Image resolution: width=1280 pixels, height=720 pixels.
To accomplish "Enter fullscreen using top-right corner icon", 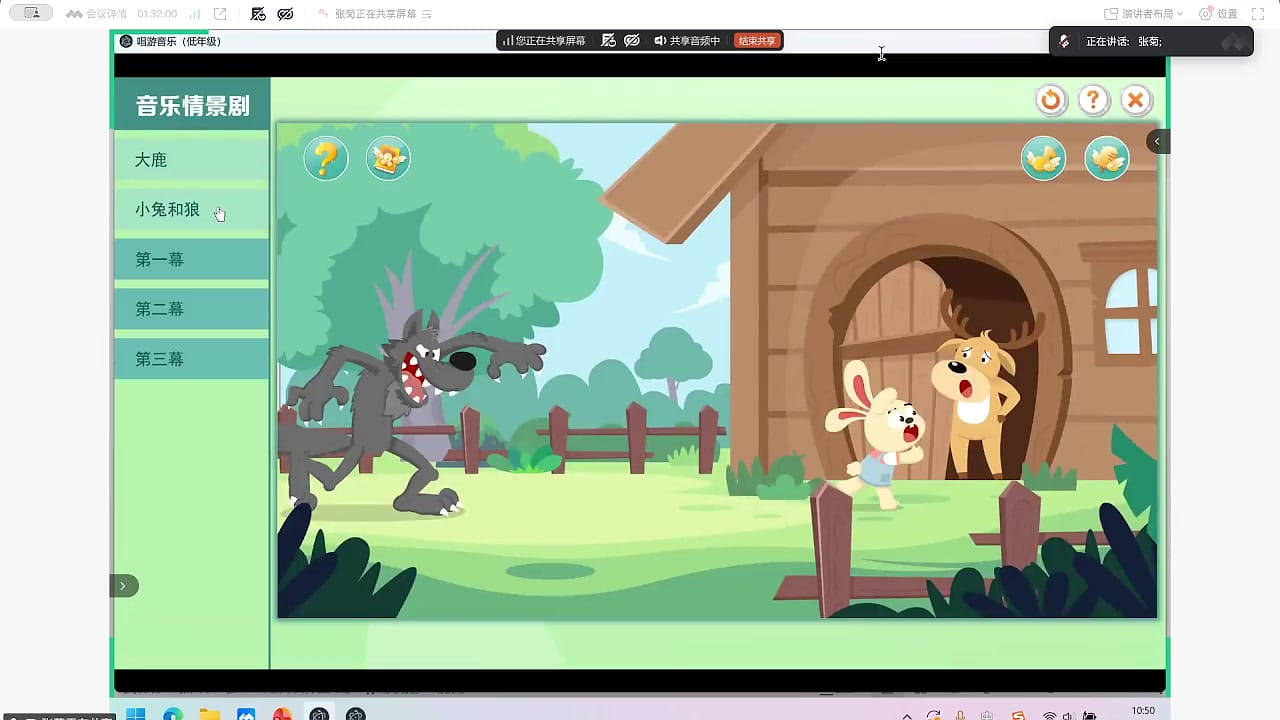I will 1258,14.
